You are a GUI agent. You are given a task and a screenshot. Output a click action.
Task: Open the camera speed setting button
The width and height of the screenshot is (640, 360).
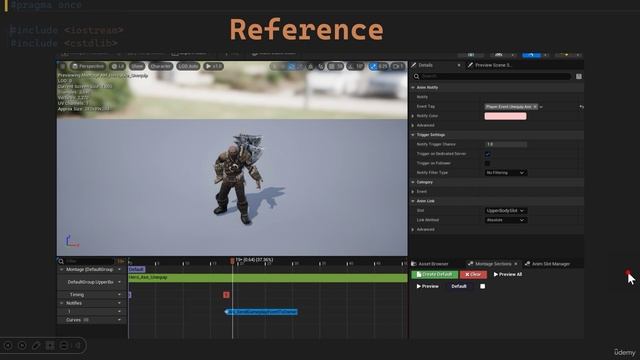[x=397, y=66]
